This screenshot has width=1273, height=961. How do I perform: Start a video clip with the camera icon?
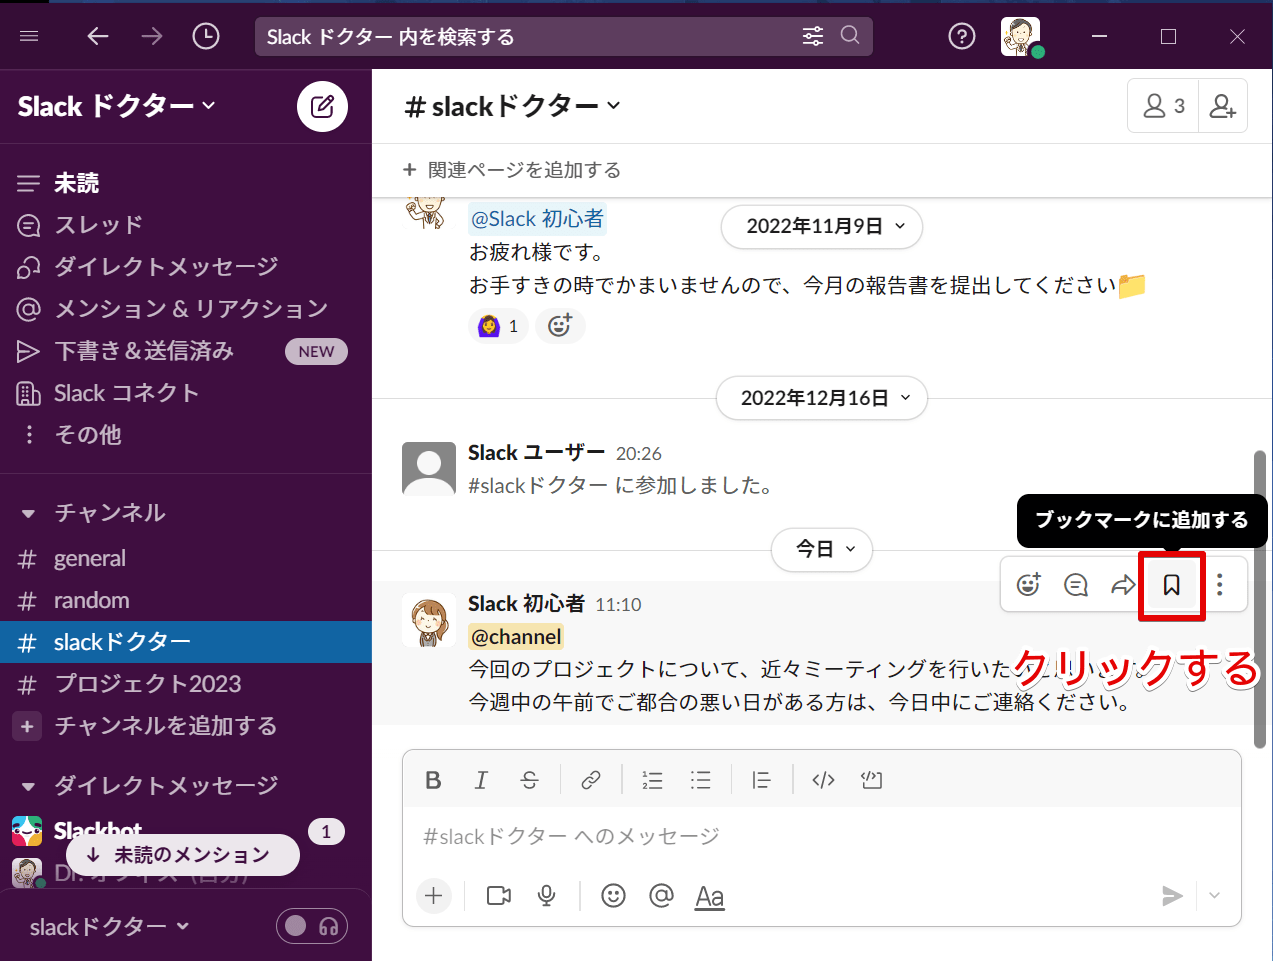[498, 895]
